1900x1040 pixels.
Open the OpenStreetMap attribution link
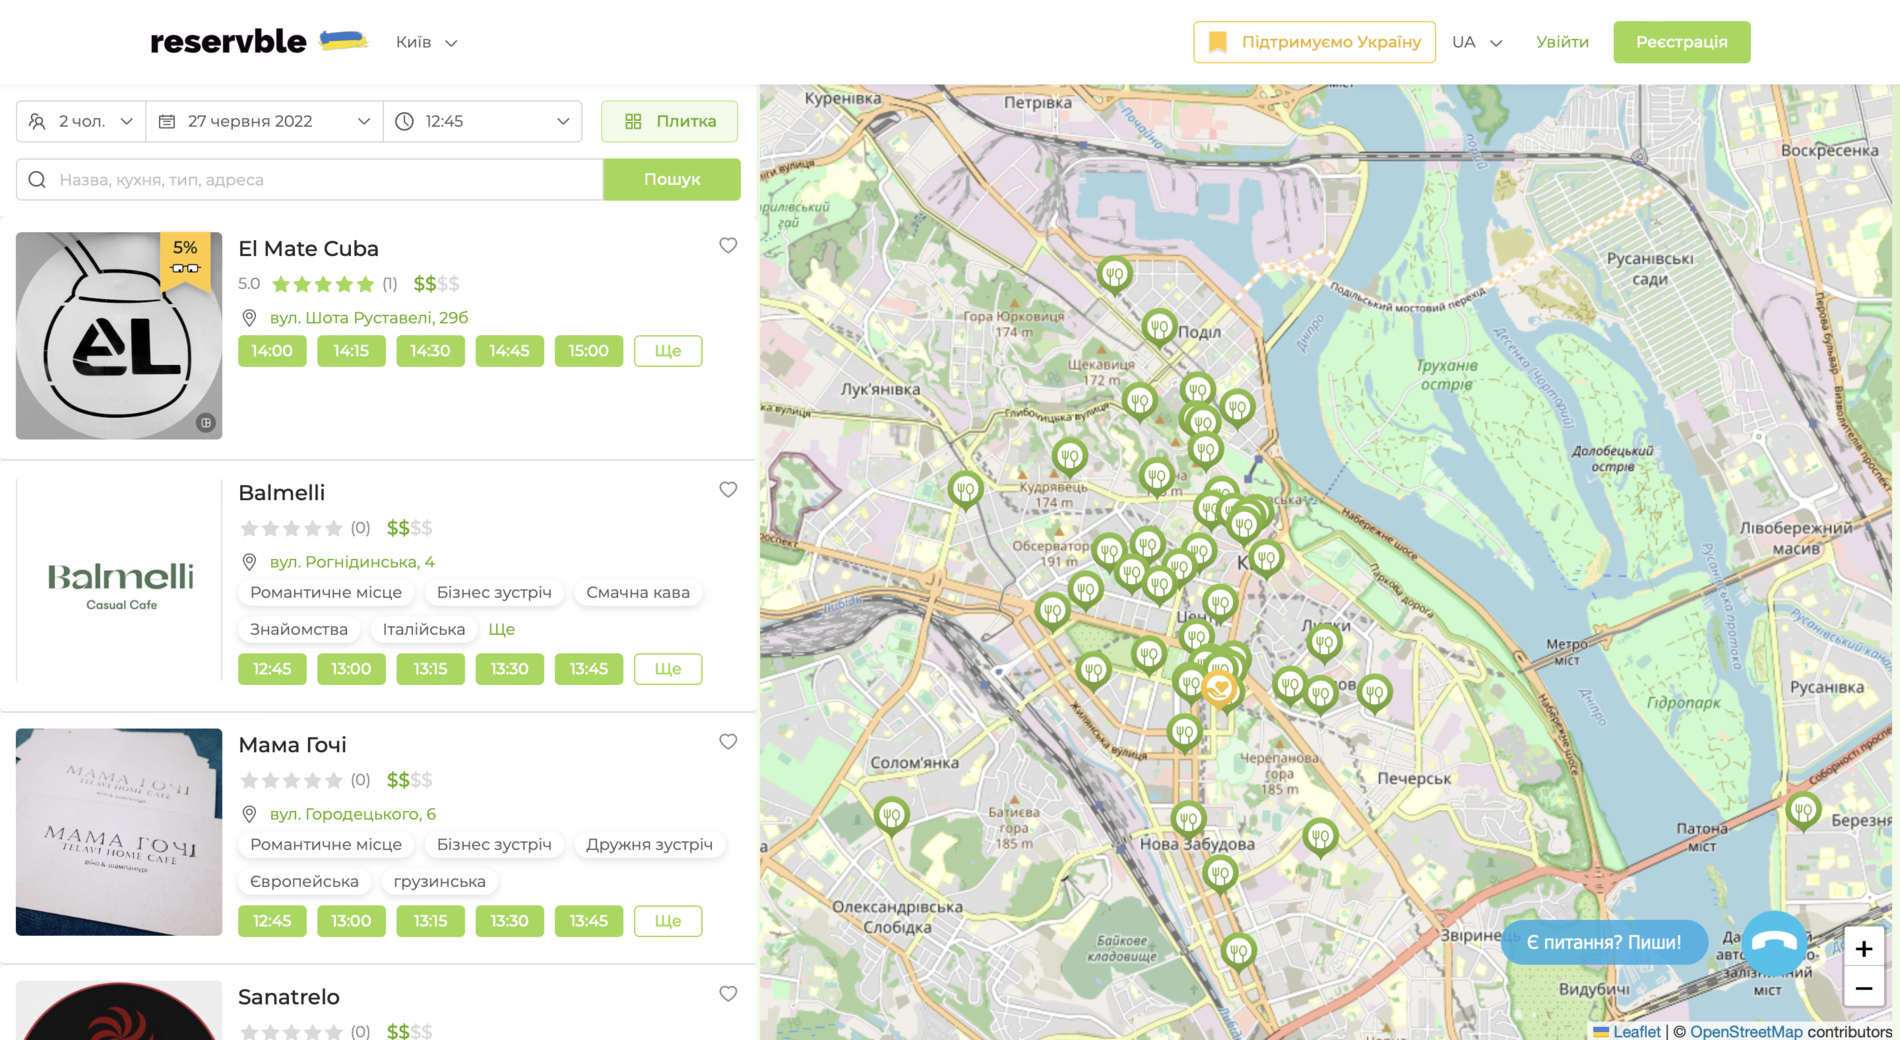(1746, 1031)
